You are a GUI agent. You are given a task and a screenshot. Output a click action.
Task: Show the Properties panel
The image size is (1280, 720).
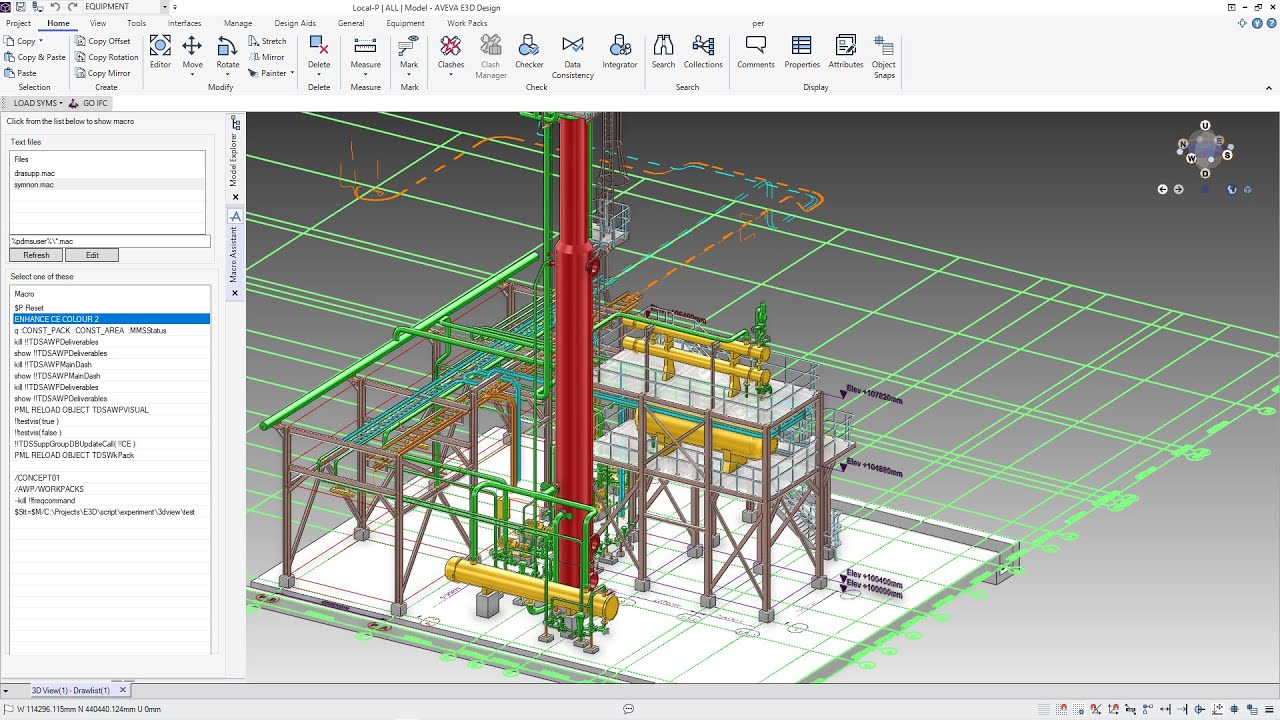click(802, 52)
